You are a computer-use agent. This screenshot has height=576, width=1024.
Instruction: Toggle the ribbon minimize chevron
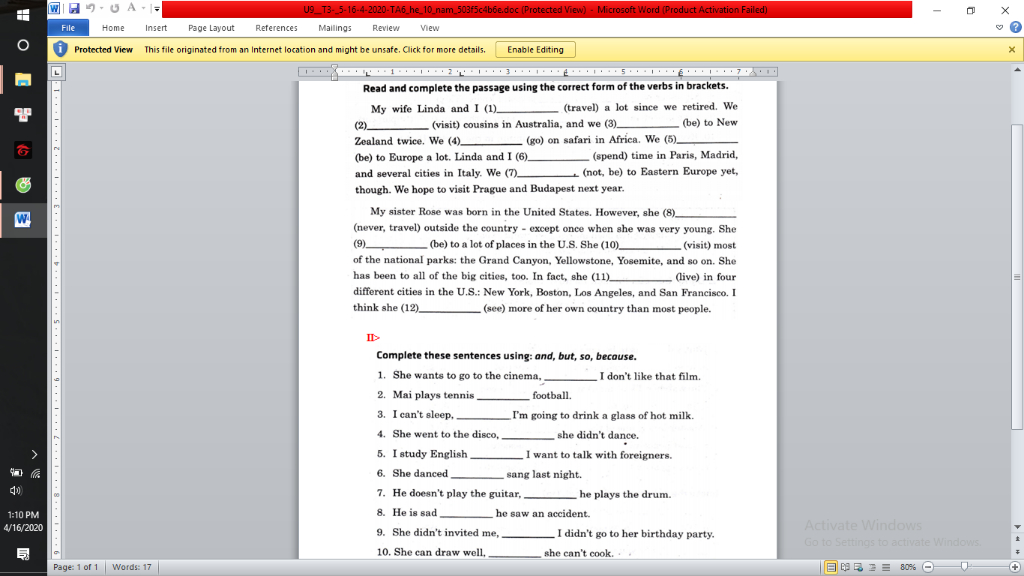pyautogui.click(x=999, y=27)
